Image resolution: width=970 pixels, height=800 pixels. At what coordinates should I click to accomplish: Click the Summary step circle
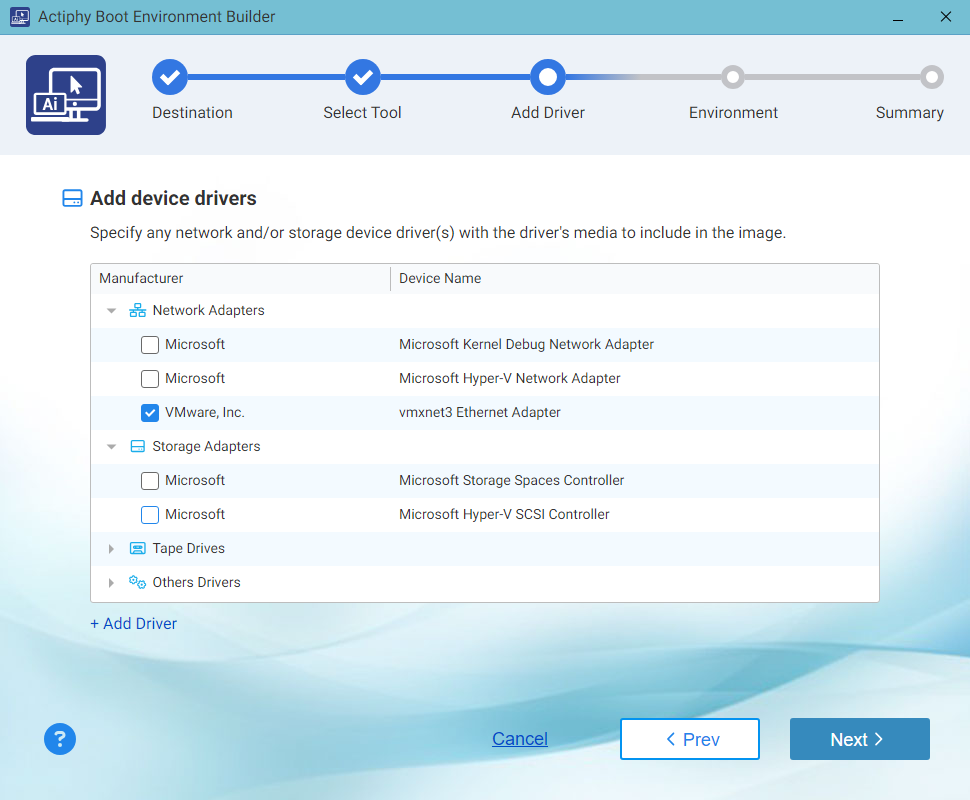[x=931, y=77]
